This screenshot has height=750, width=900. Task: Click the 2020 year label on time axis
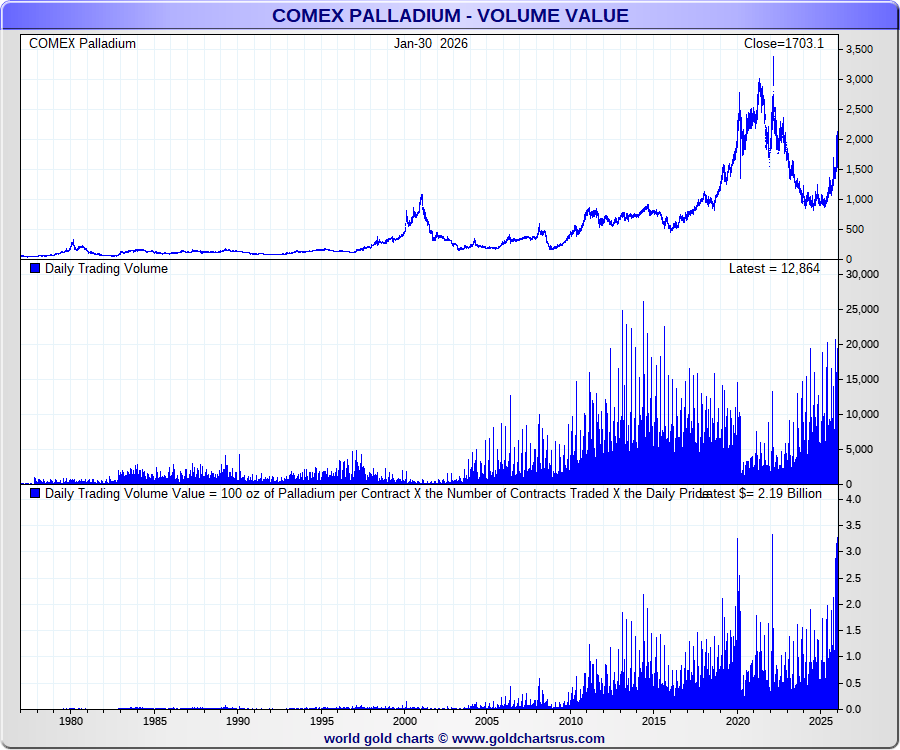(x=738, y=721)
